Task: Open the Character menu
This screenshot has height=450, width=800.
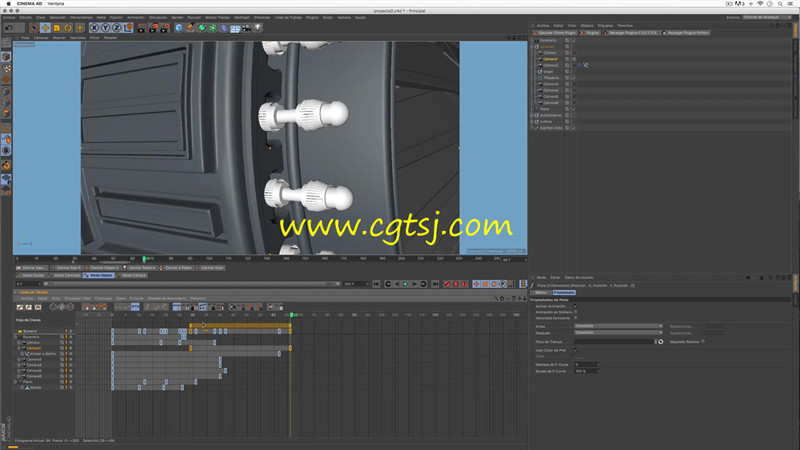Action: point(262,17)
